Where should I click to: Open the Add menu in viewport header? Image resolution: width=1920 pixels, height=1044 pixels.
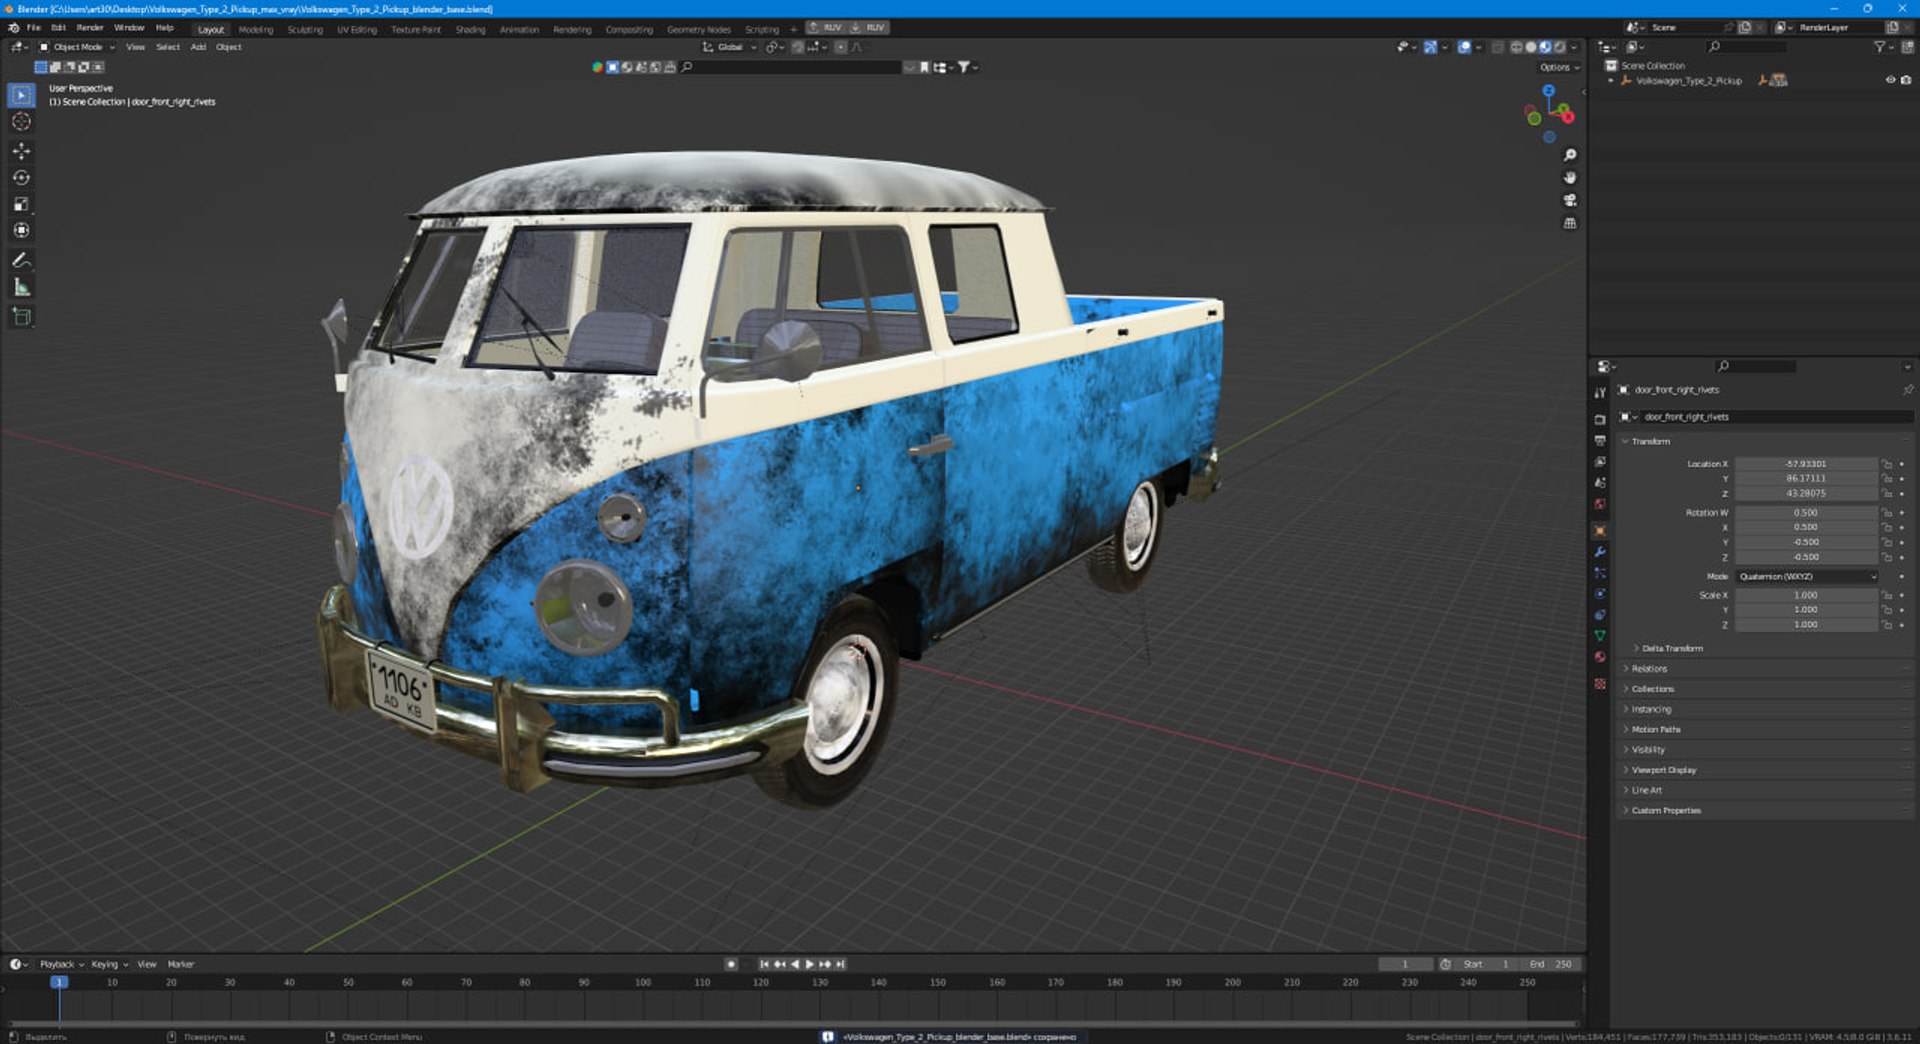click(x=198, y=47)
